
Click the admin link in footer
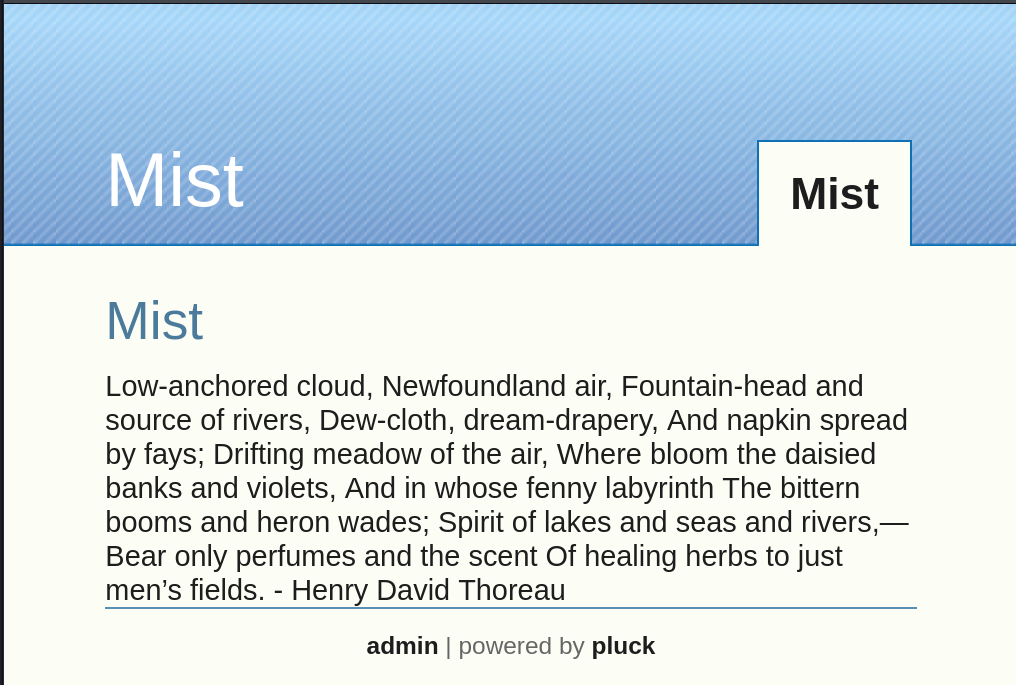point(402,646)
